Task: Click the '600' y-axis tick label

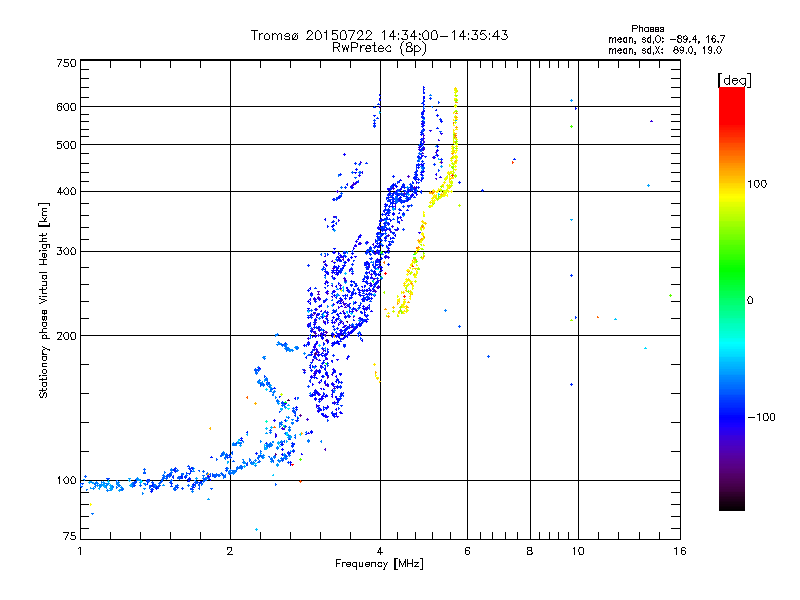Action: pos(66,107)
